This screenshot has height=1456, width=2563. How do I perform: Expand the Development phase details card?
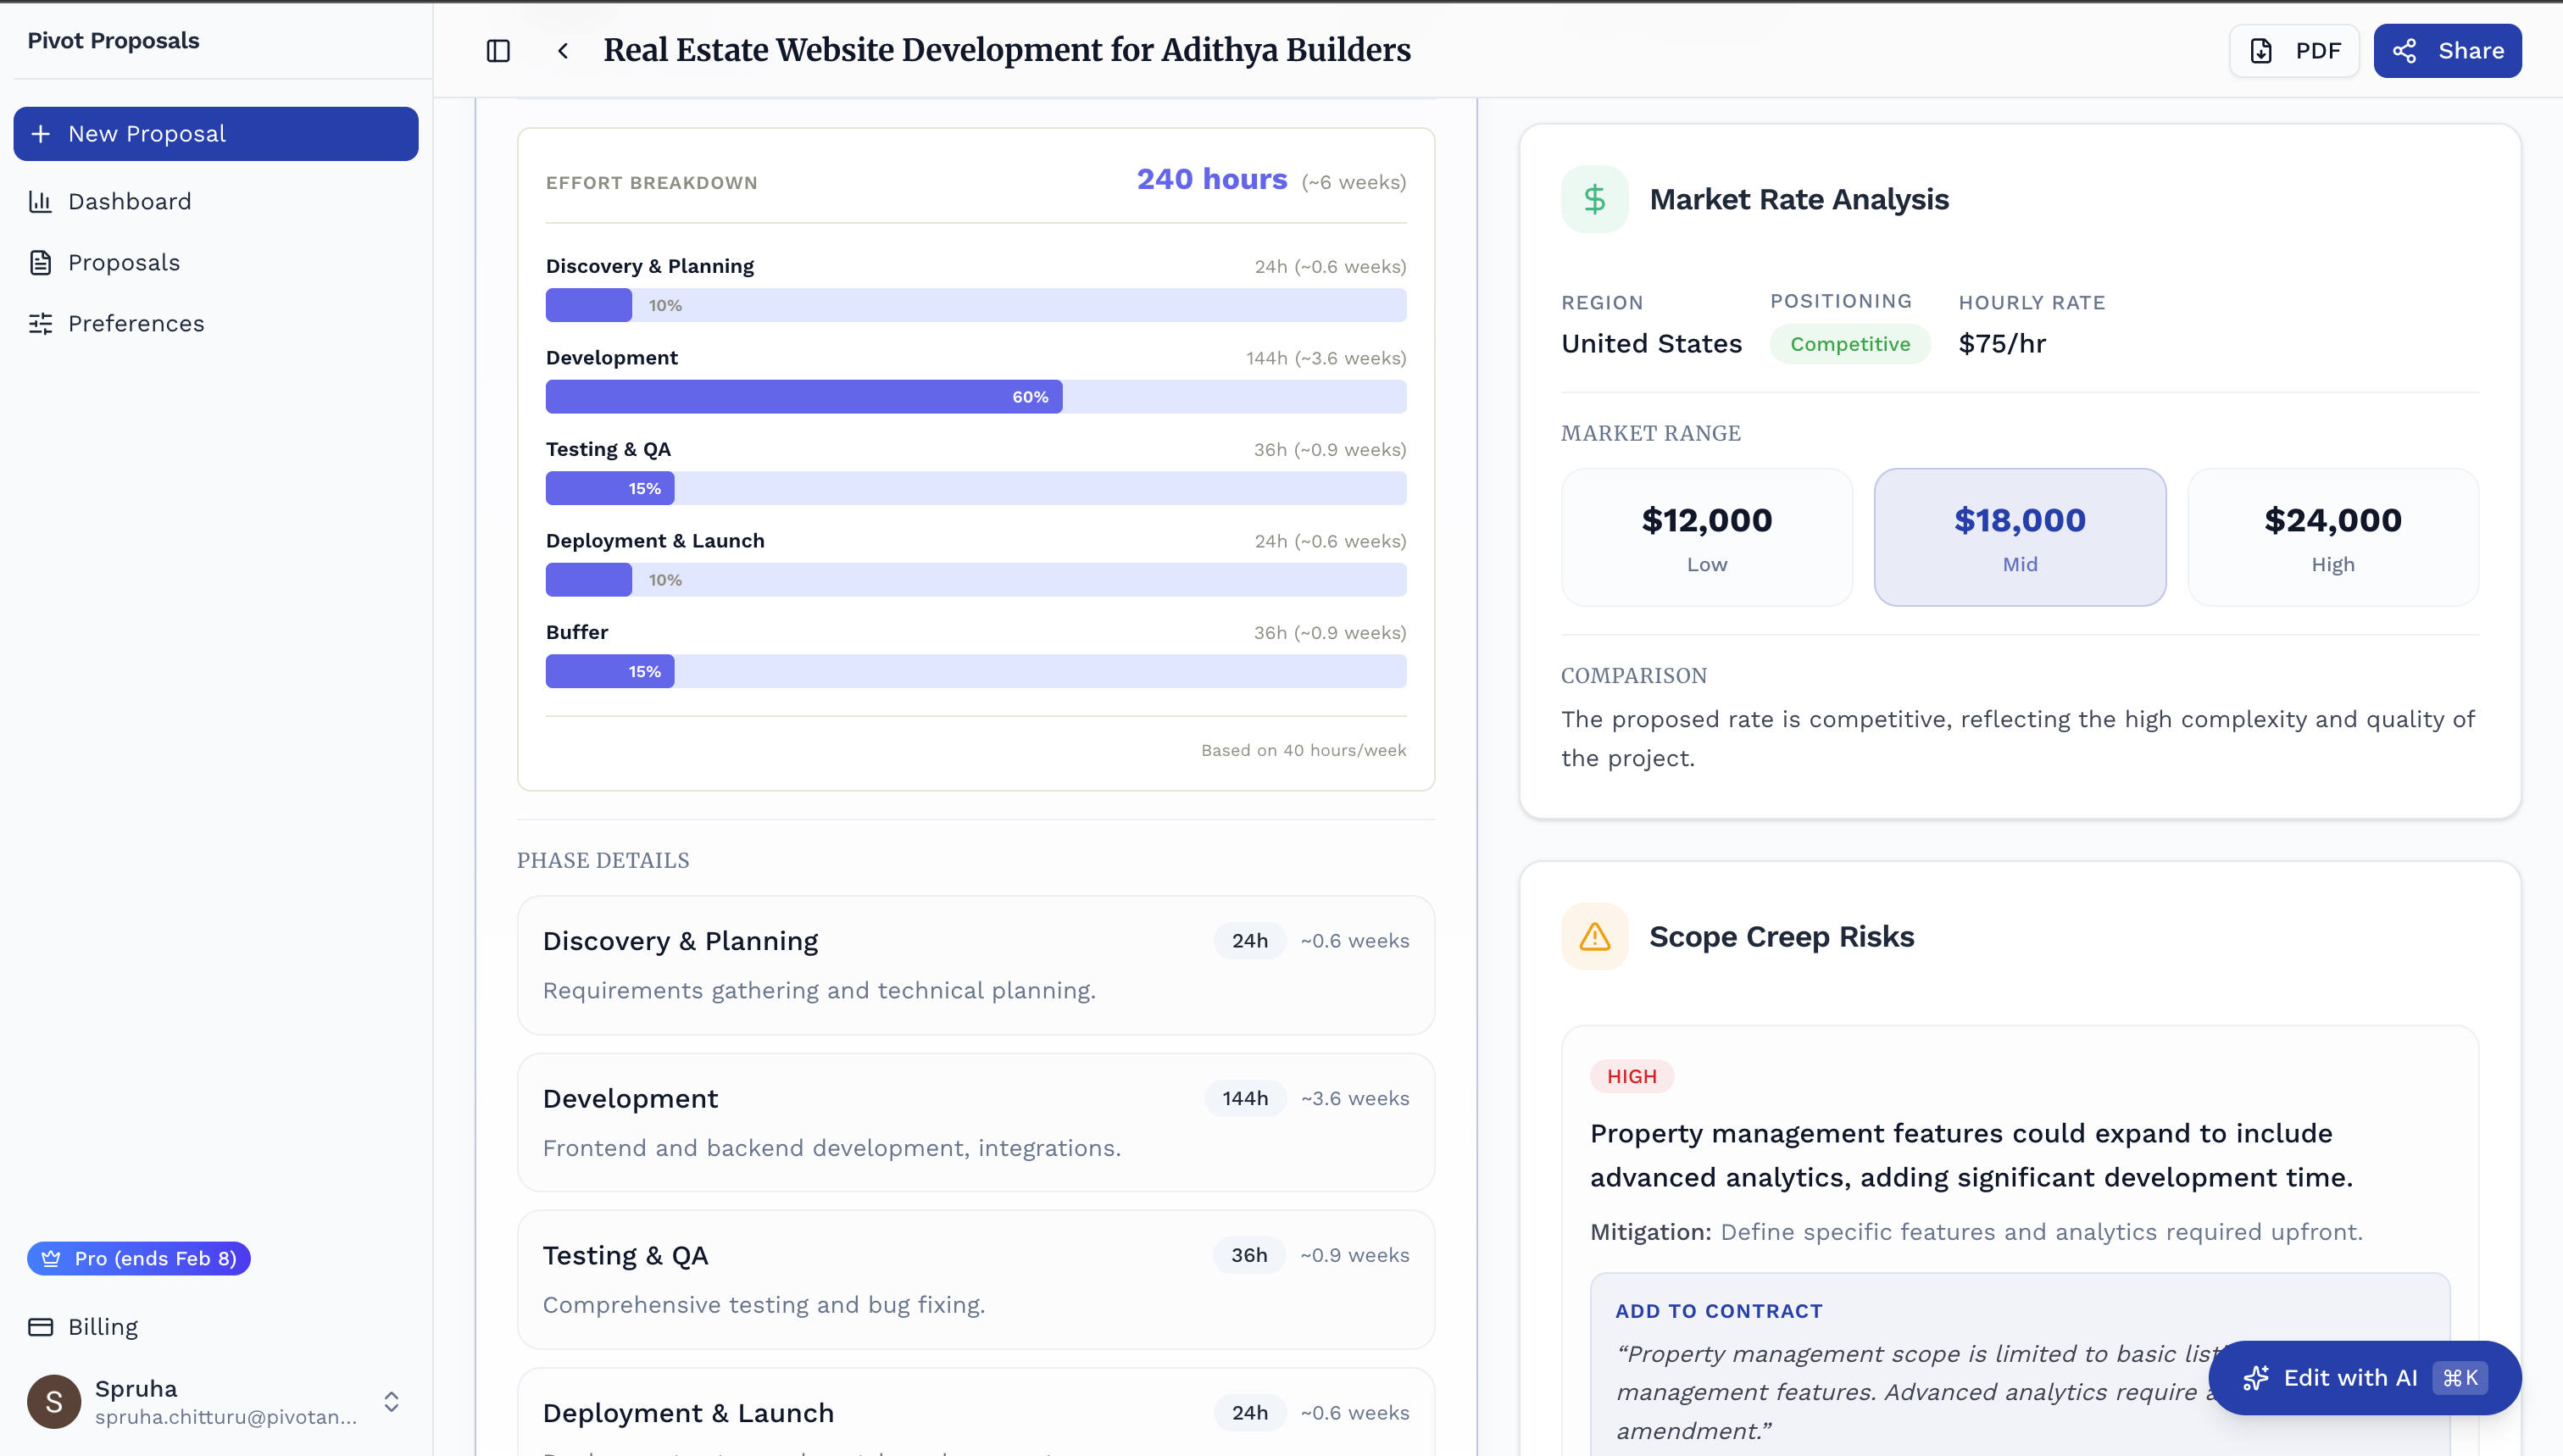(x=975, y=1122)
